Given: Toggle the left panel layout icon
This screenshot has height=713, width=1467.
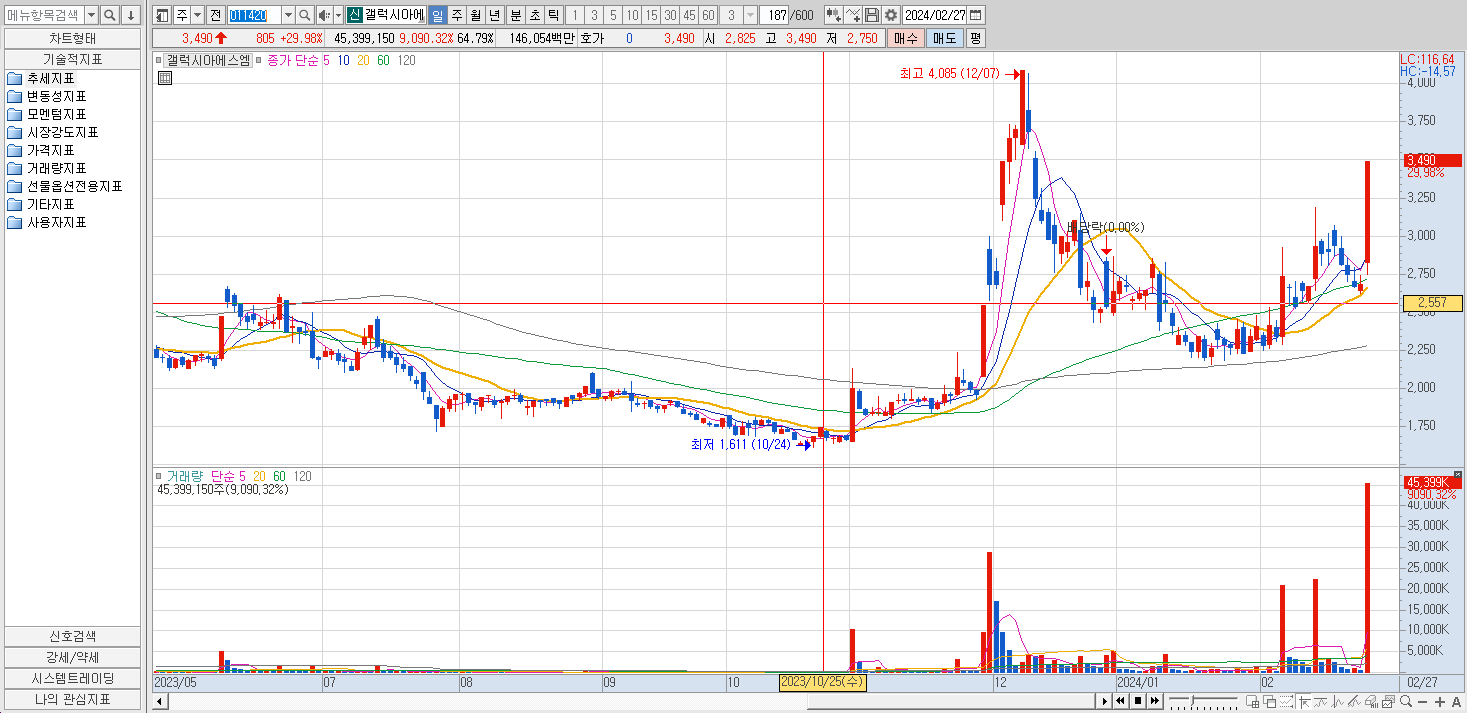Looking at the screenshot, I should click(x=162, y=15).
